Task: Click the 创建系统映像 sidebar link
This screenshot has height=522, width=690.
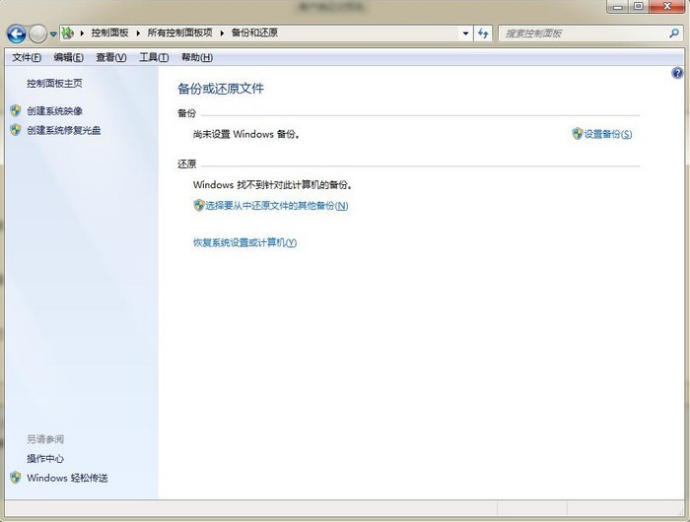Action: pos(55,111)
